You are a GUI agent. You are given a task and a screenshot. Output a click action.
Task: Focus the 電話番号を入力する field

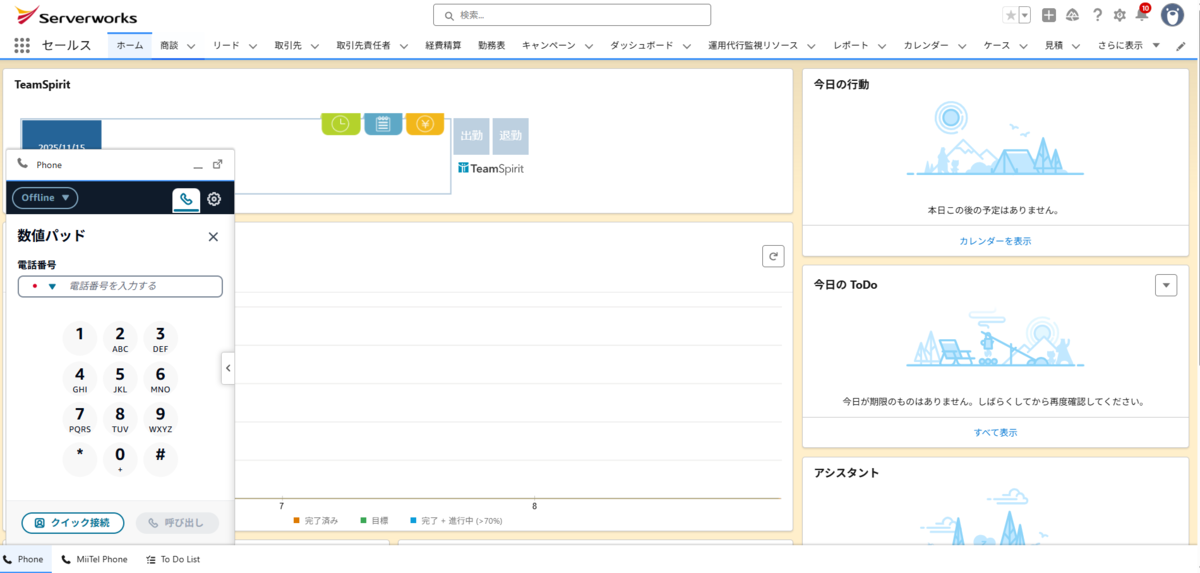pos(120,286)
